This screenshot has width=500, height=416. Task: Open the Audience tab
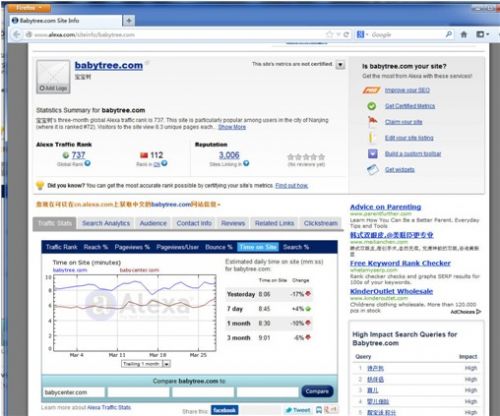[x=153, y=223]
